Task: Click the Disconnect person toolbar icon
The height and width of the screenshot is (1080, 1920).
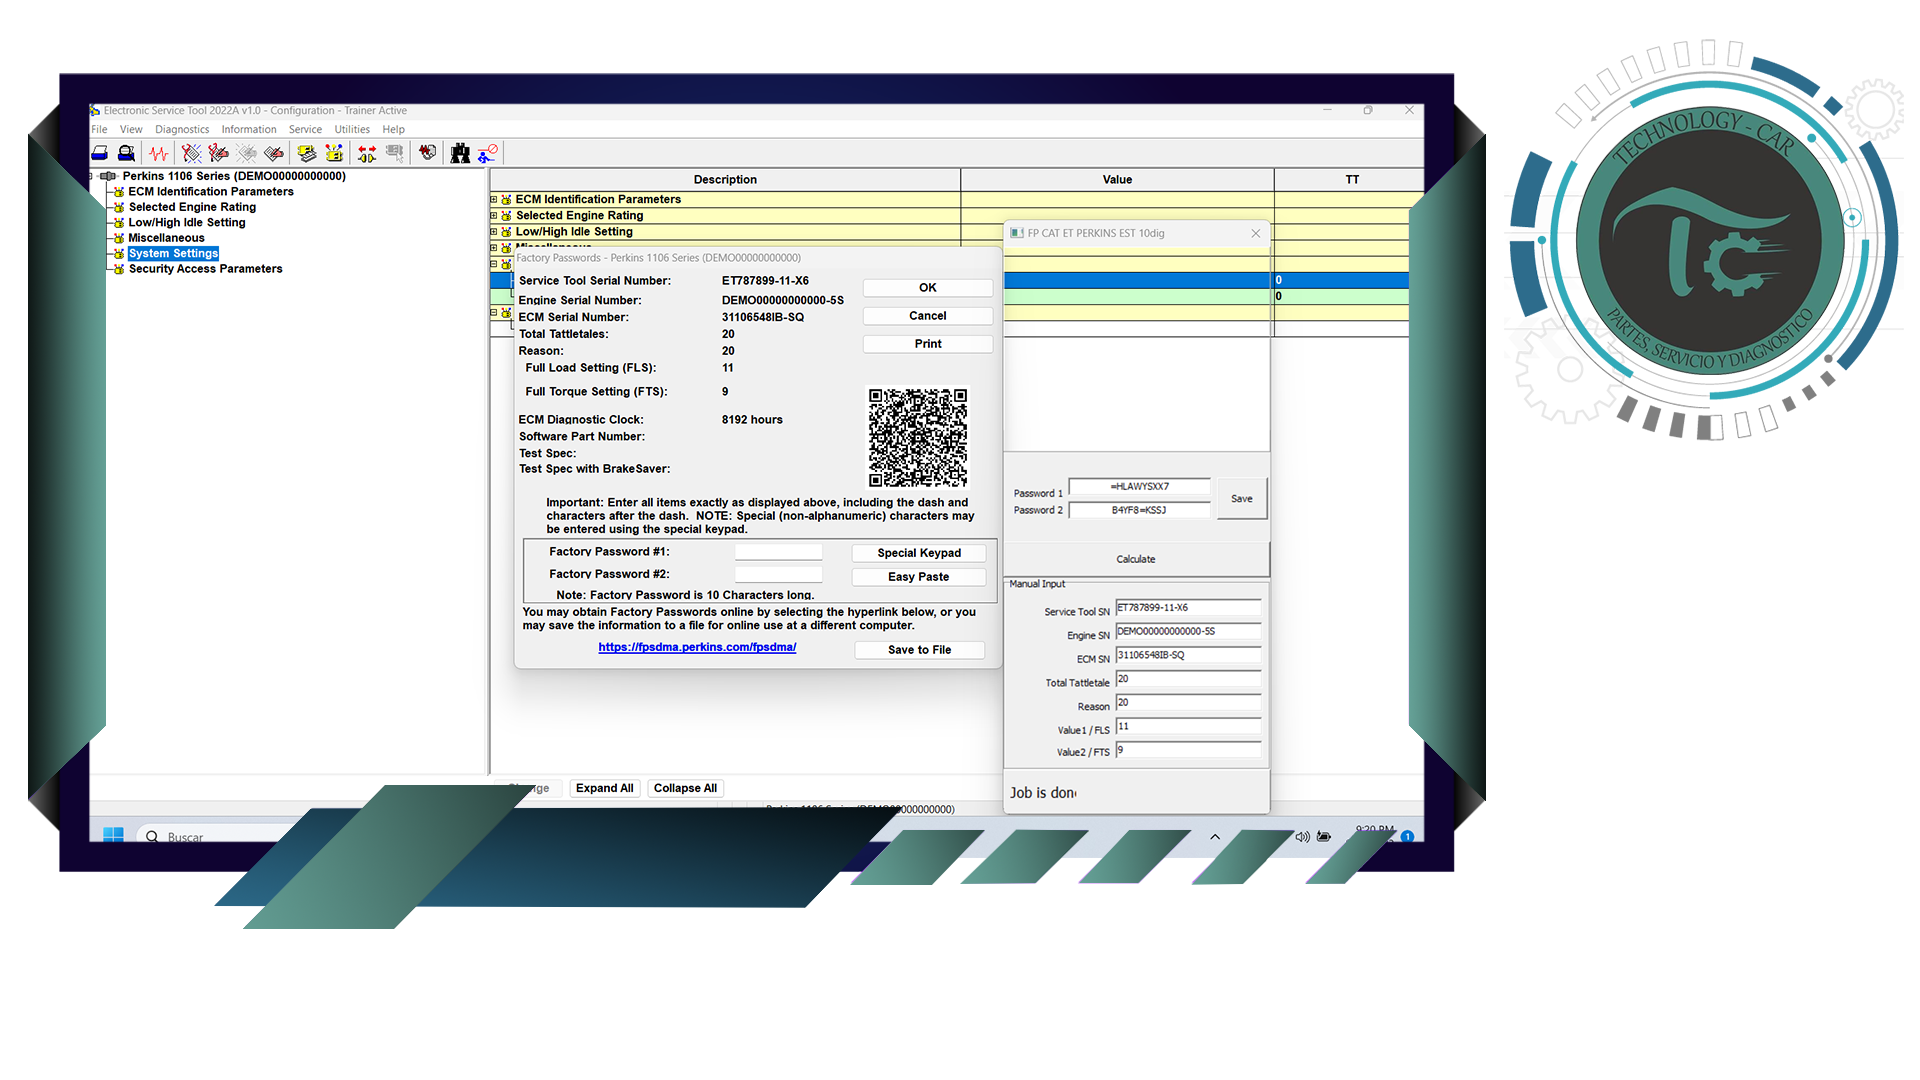Action: click(x=487, y=153)
